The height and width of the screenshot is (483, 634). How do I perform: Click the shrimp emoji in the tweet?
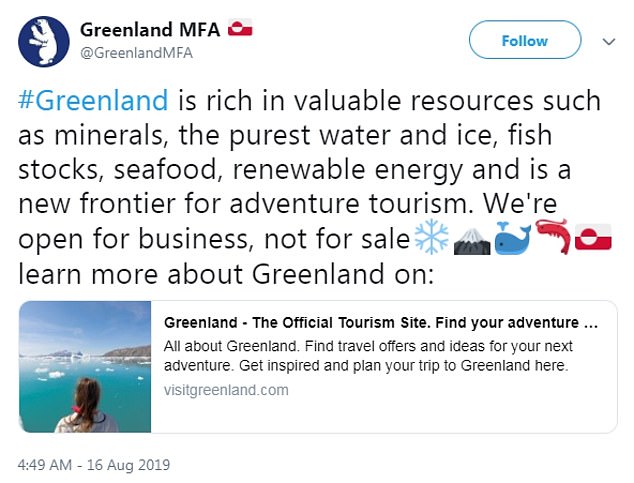(x=553, y=236)
